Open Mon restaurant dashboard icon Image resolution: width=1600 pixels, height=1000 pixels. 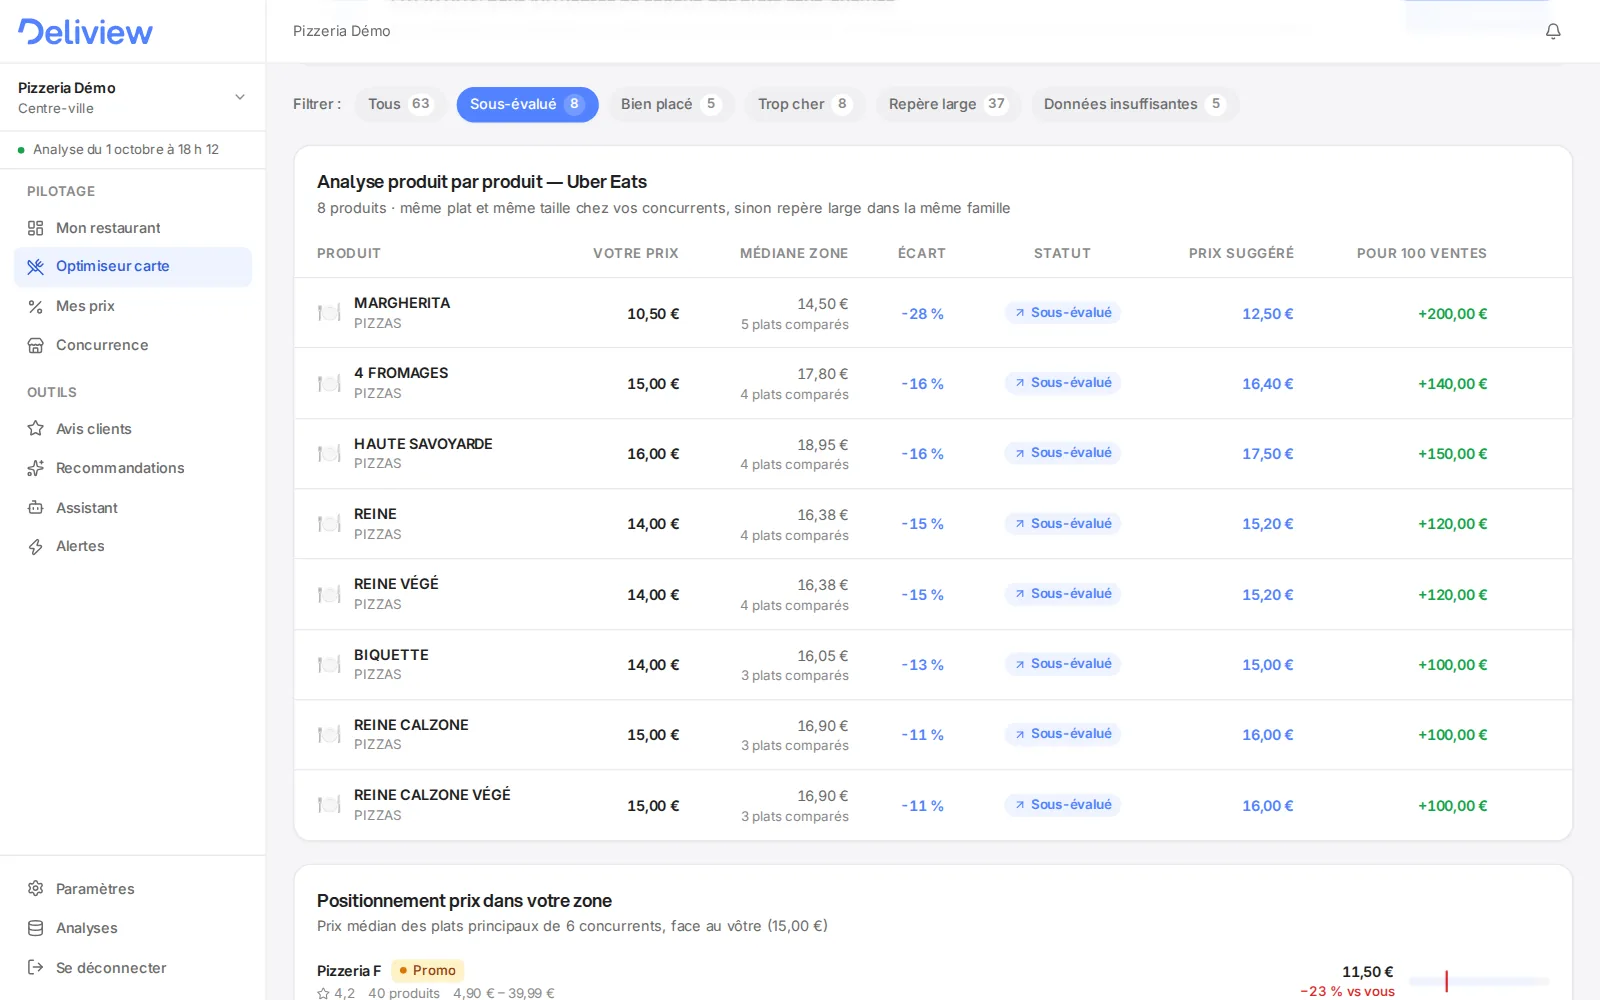35,228
